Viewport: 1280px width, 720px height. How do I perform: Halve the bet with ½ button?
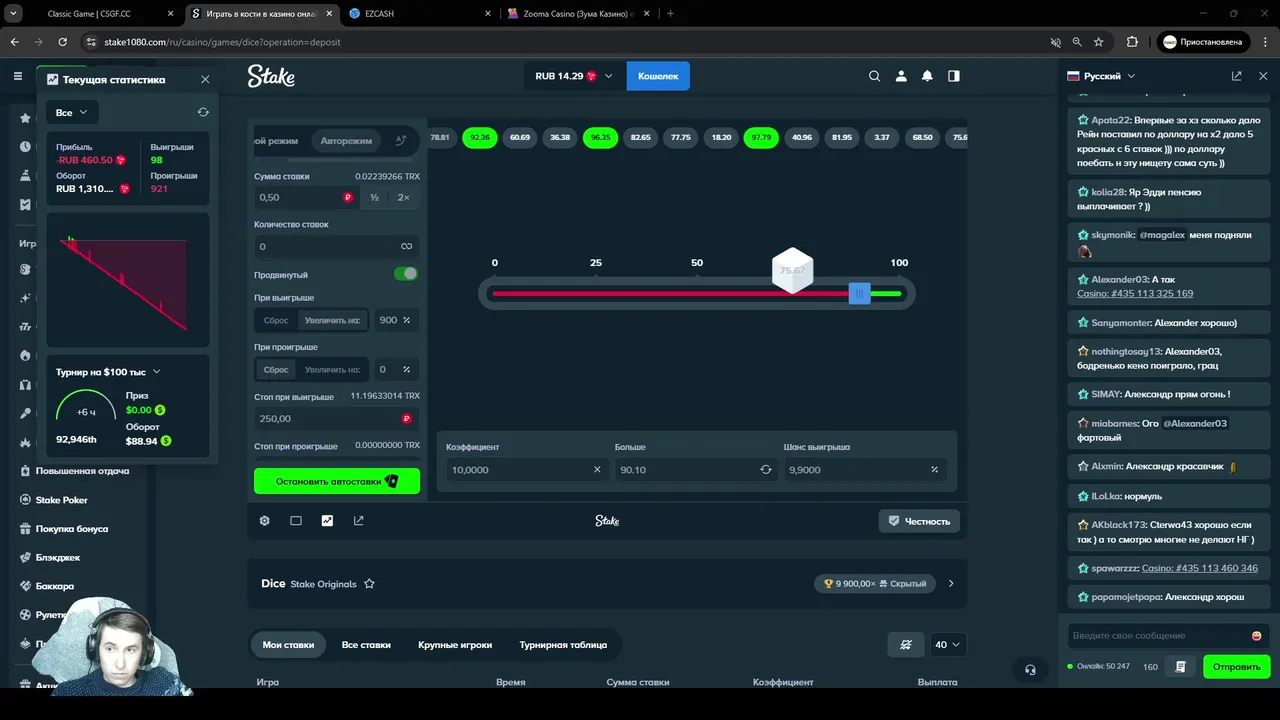(375, 198)
